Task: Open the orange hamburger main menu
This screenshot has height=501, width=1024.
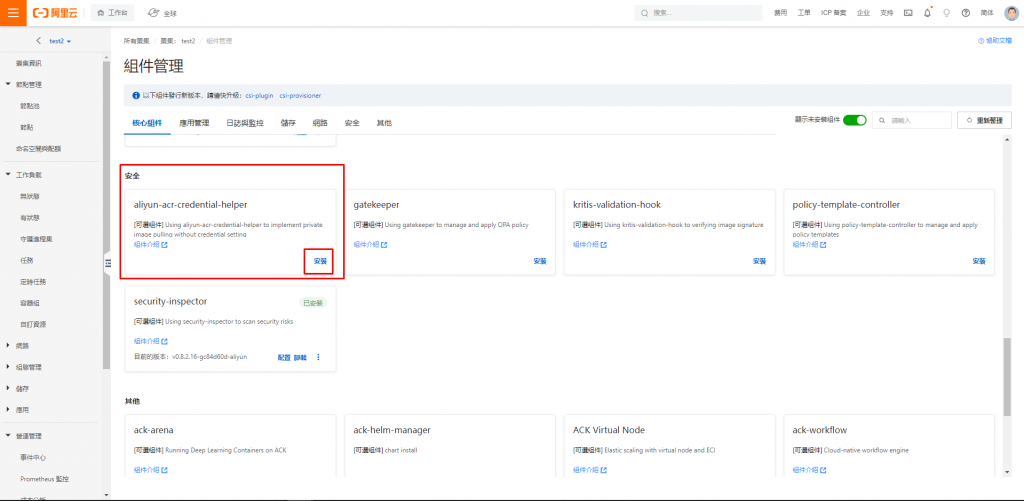Action: (13, 13)
